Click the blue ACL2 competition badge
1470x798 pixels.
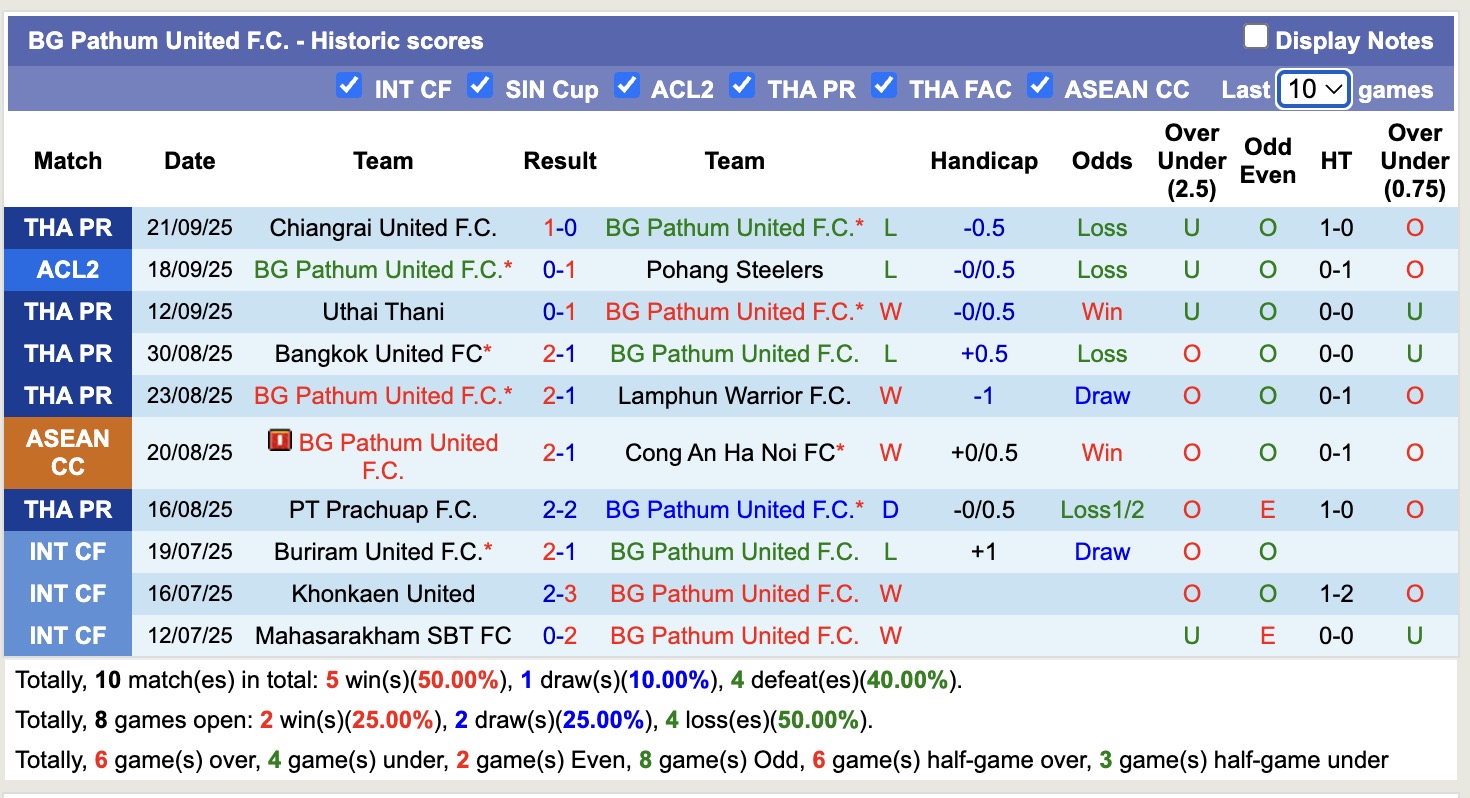pyautogui.click(x=67, y=270)
